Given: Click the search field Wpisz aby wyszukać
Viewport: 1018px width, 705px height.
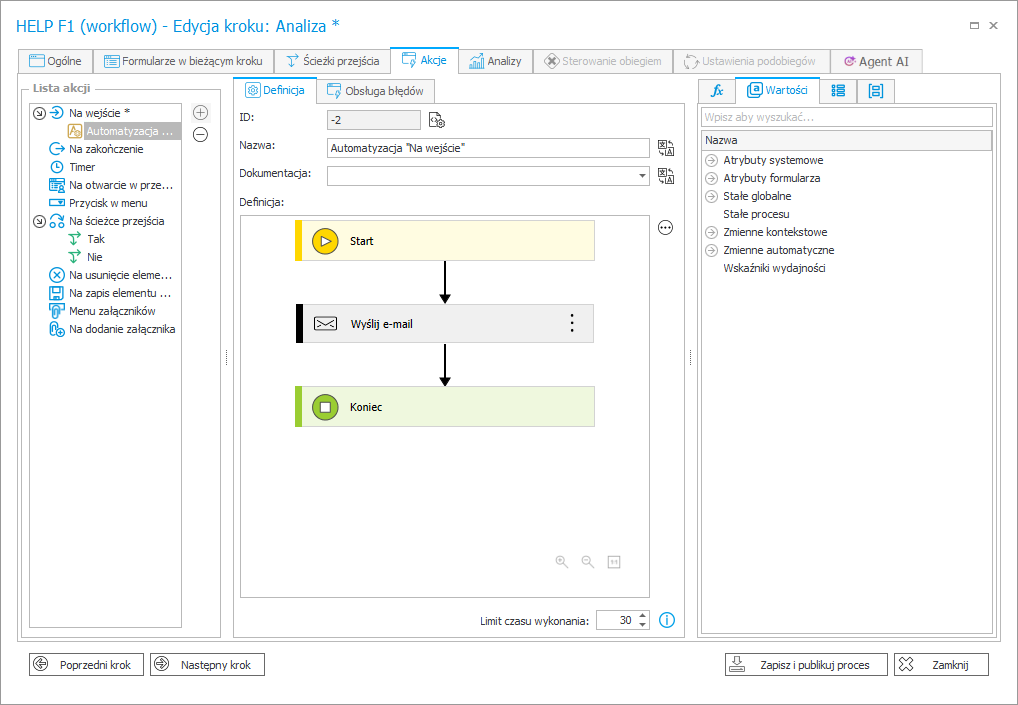Looking at the screenshot, I should (x=846, y=117).
